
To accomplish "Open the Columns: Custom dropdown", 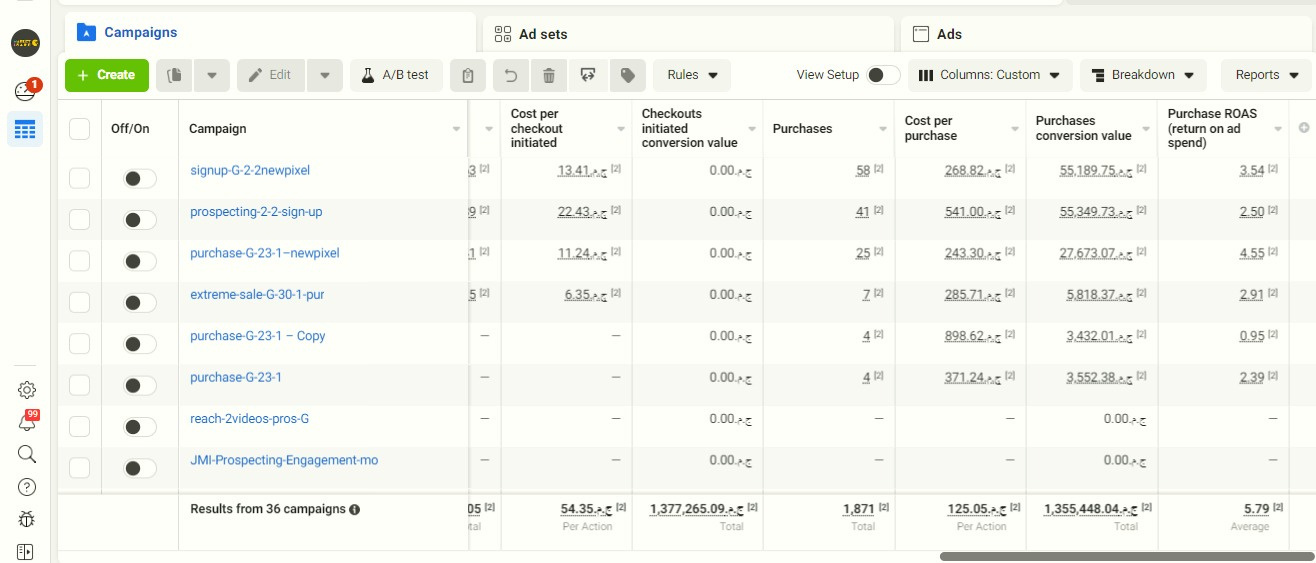I will click(x=990, y=75).
